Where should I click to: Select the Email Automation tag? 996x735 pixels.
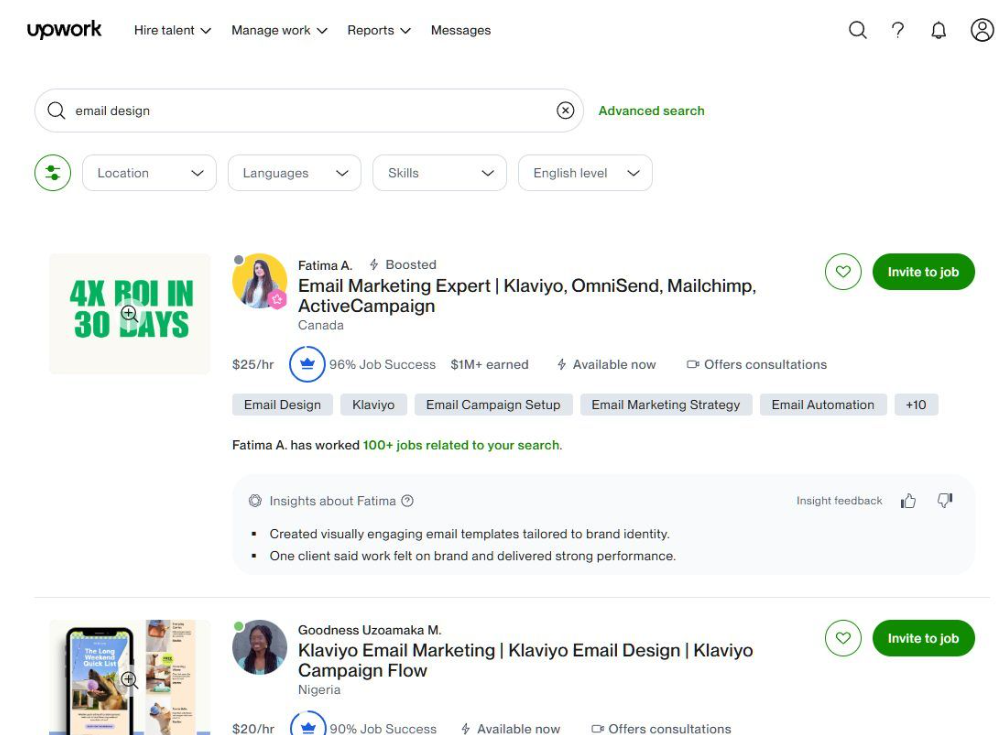pos(823,405)
